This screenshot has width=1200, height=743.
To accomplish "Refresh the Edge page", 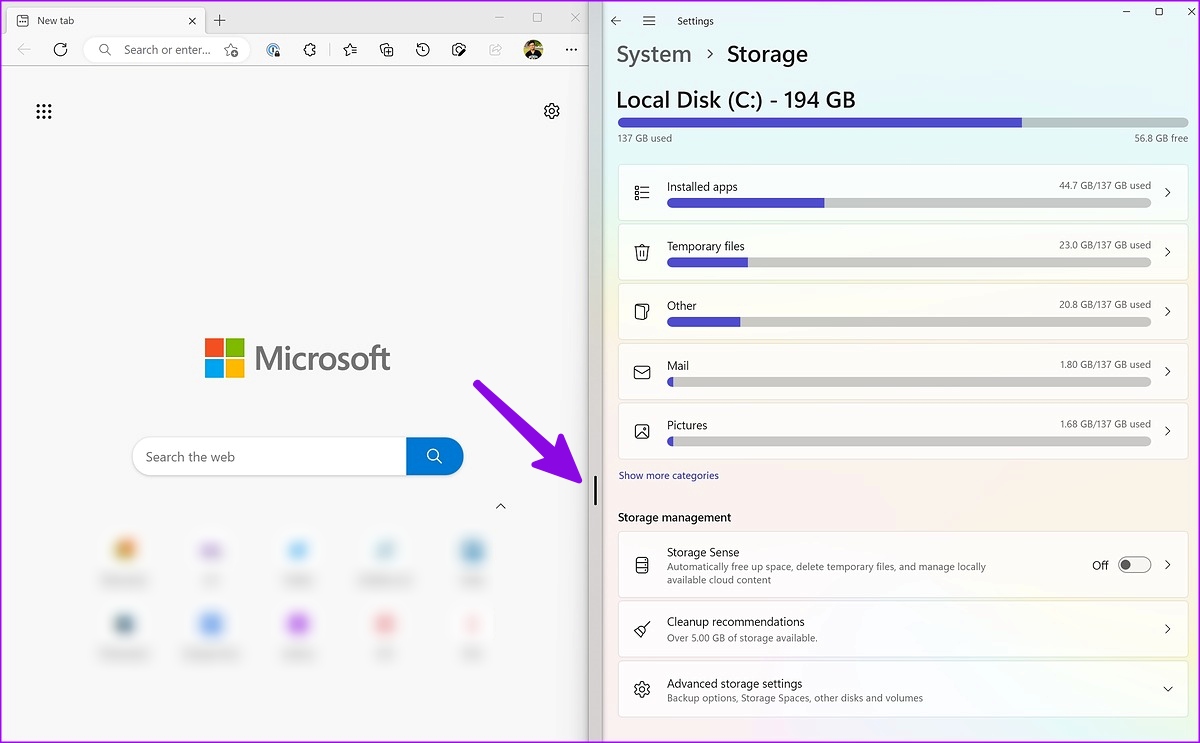I will point(60,49).
